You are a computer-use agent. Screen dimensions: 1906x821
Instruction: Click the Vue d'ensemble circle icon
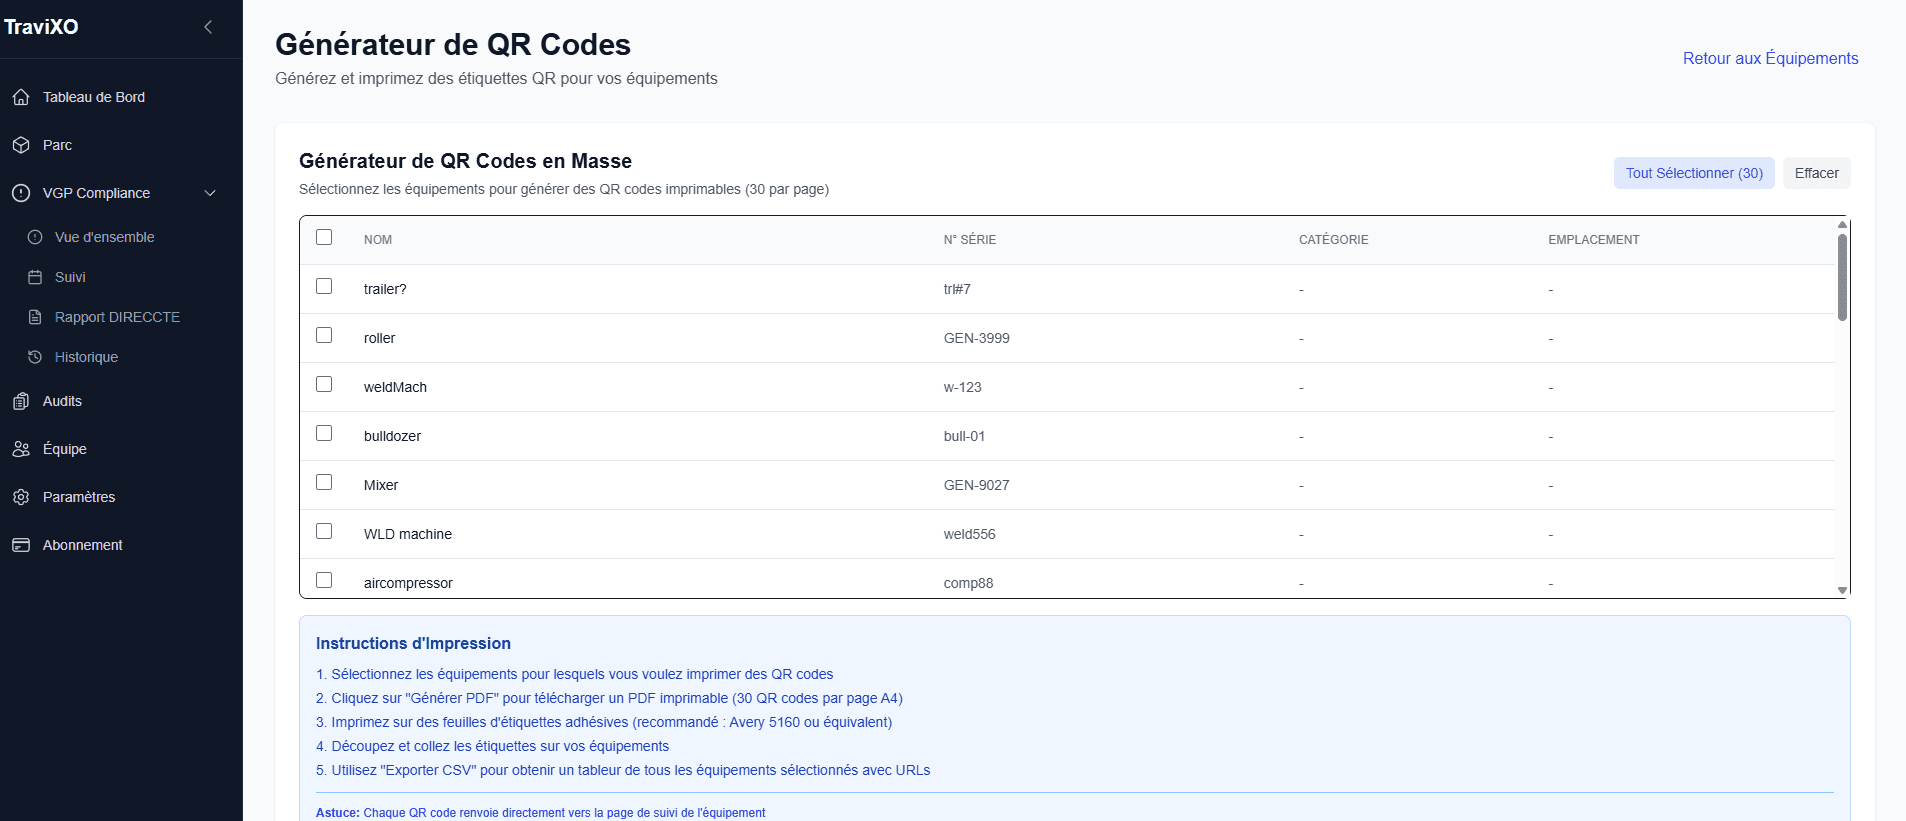35,237
